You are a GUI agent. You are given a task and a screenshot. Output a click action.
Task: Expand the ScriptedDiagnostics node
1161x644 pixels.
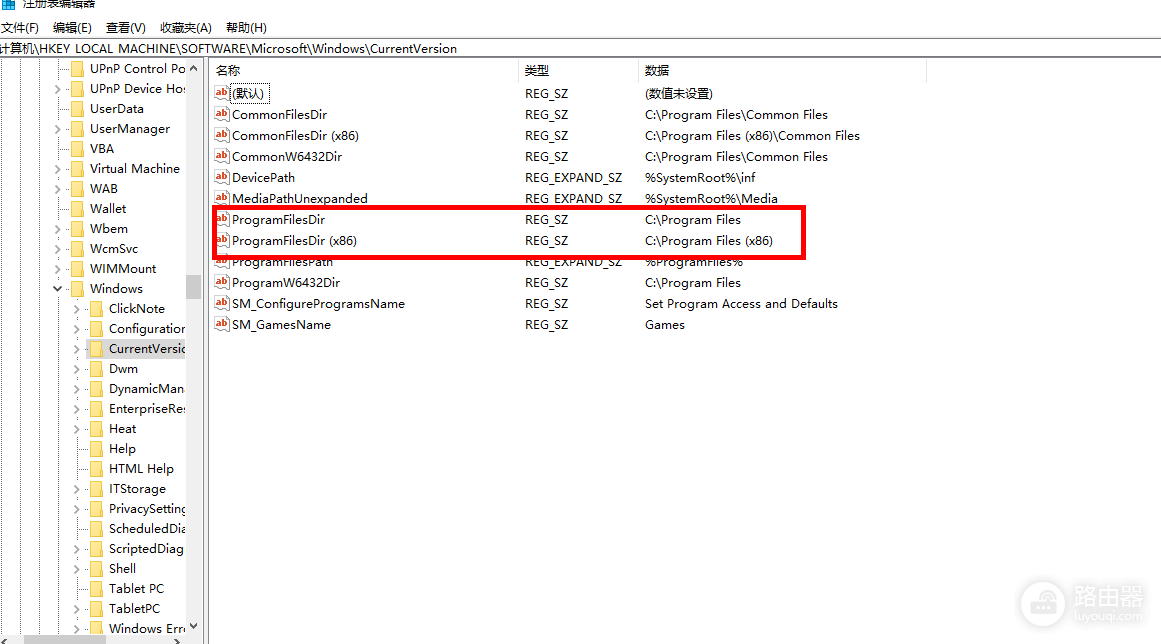[76, 549]
